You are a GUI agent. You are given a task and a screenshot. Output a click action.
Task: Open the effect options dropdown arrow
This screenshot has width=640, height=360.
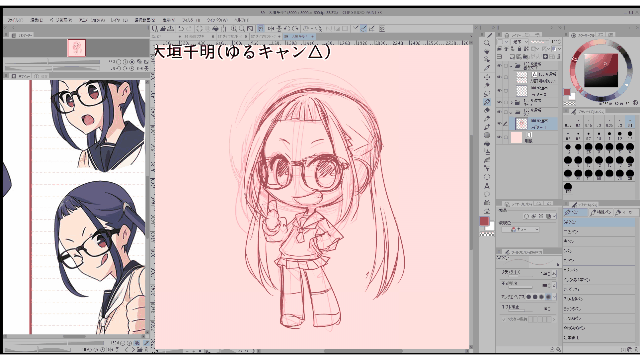pos(555,216)
